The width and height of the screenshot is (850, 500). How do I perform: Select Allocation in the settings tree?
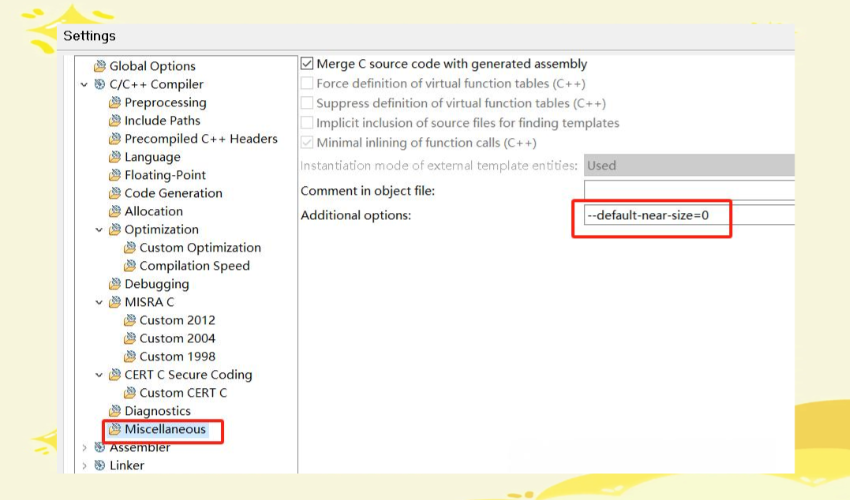point(153,211)
